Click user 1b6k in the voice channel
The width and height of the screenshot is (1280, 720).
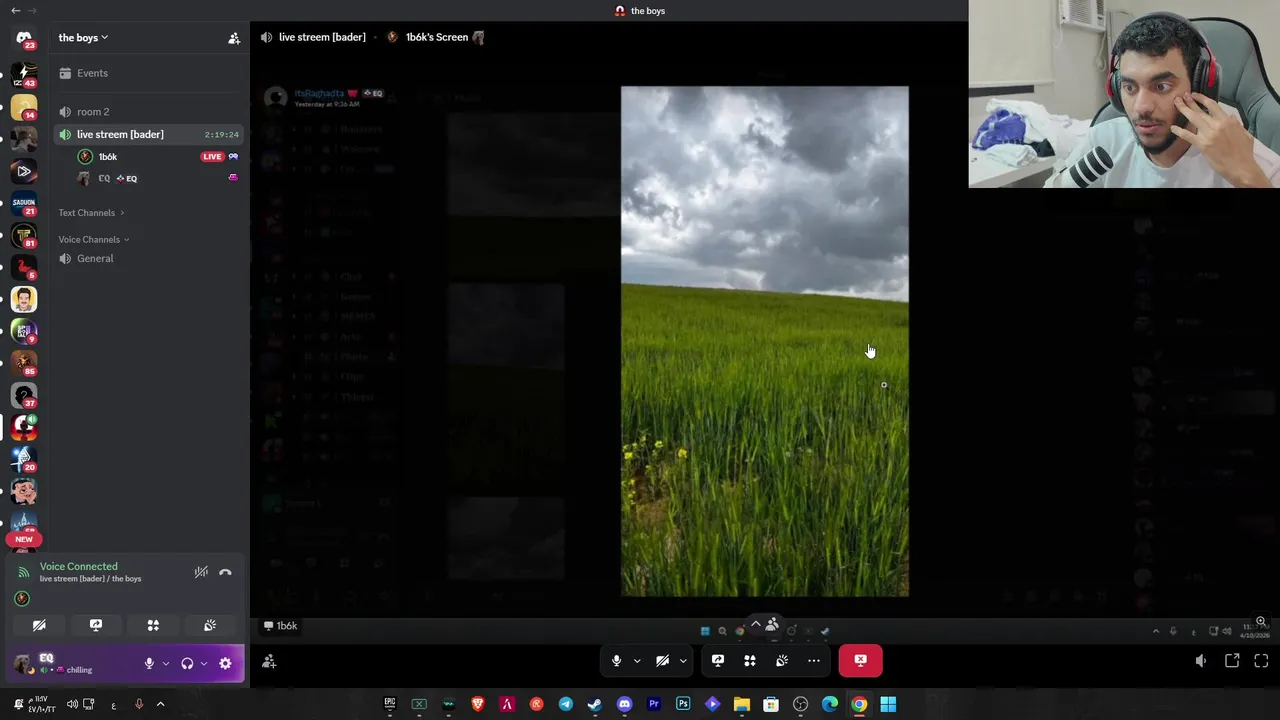click(x=107, y=157)
